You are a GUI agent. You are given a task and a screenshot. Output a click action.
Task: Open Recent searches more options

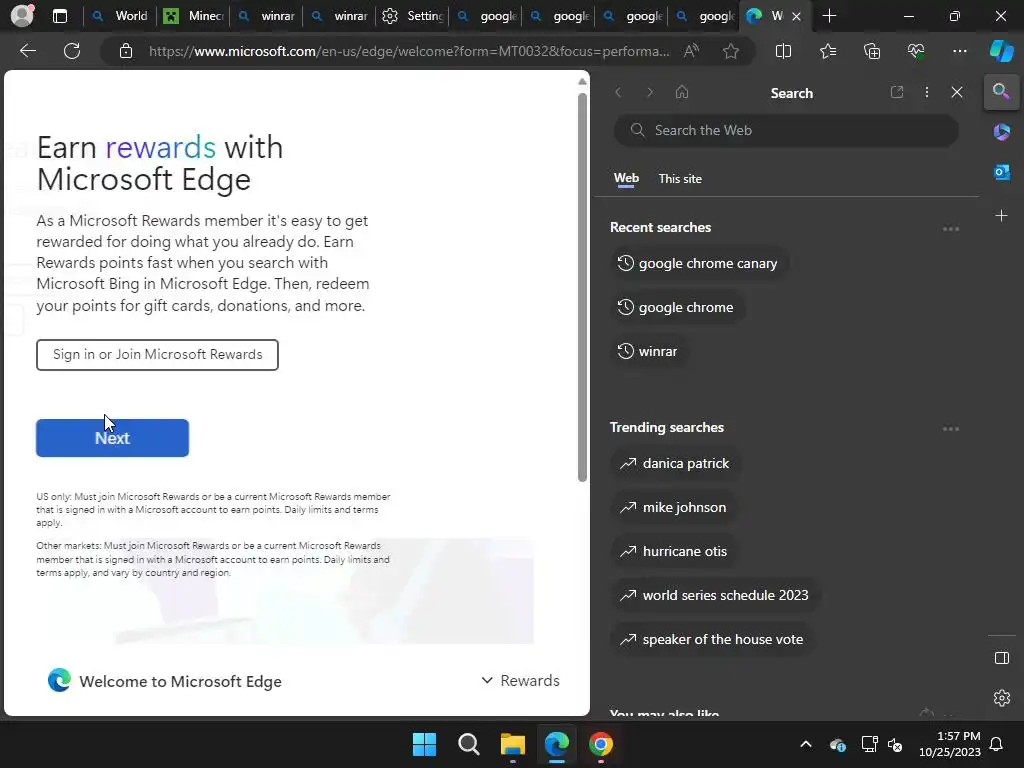click(x=951, y=229)
